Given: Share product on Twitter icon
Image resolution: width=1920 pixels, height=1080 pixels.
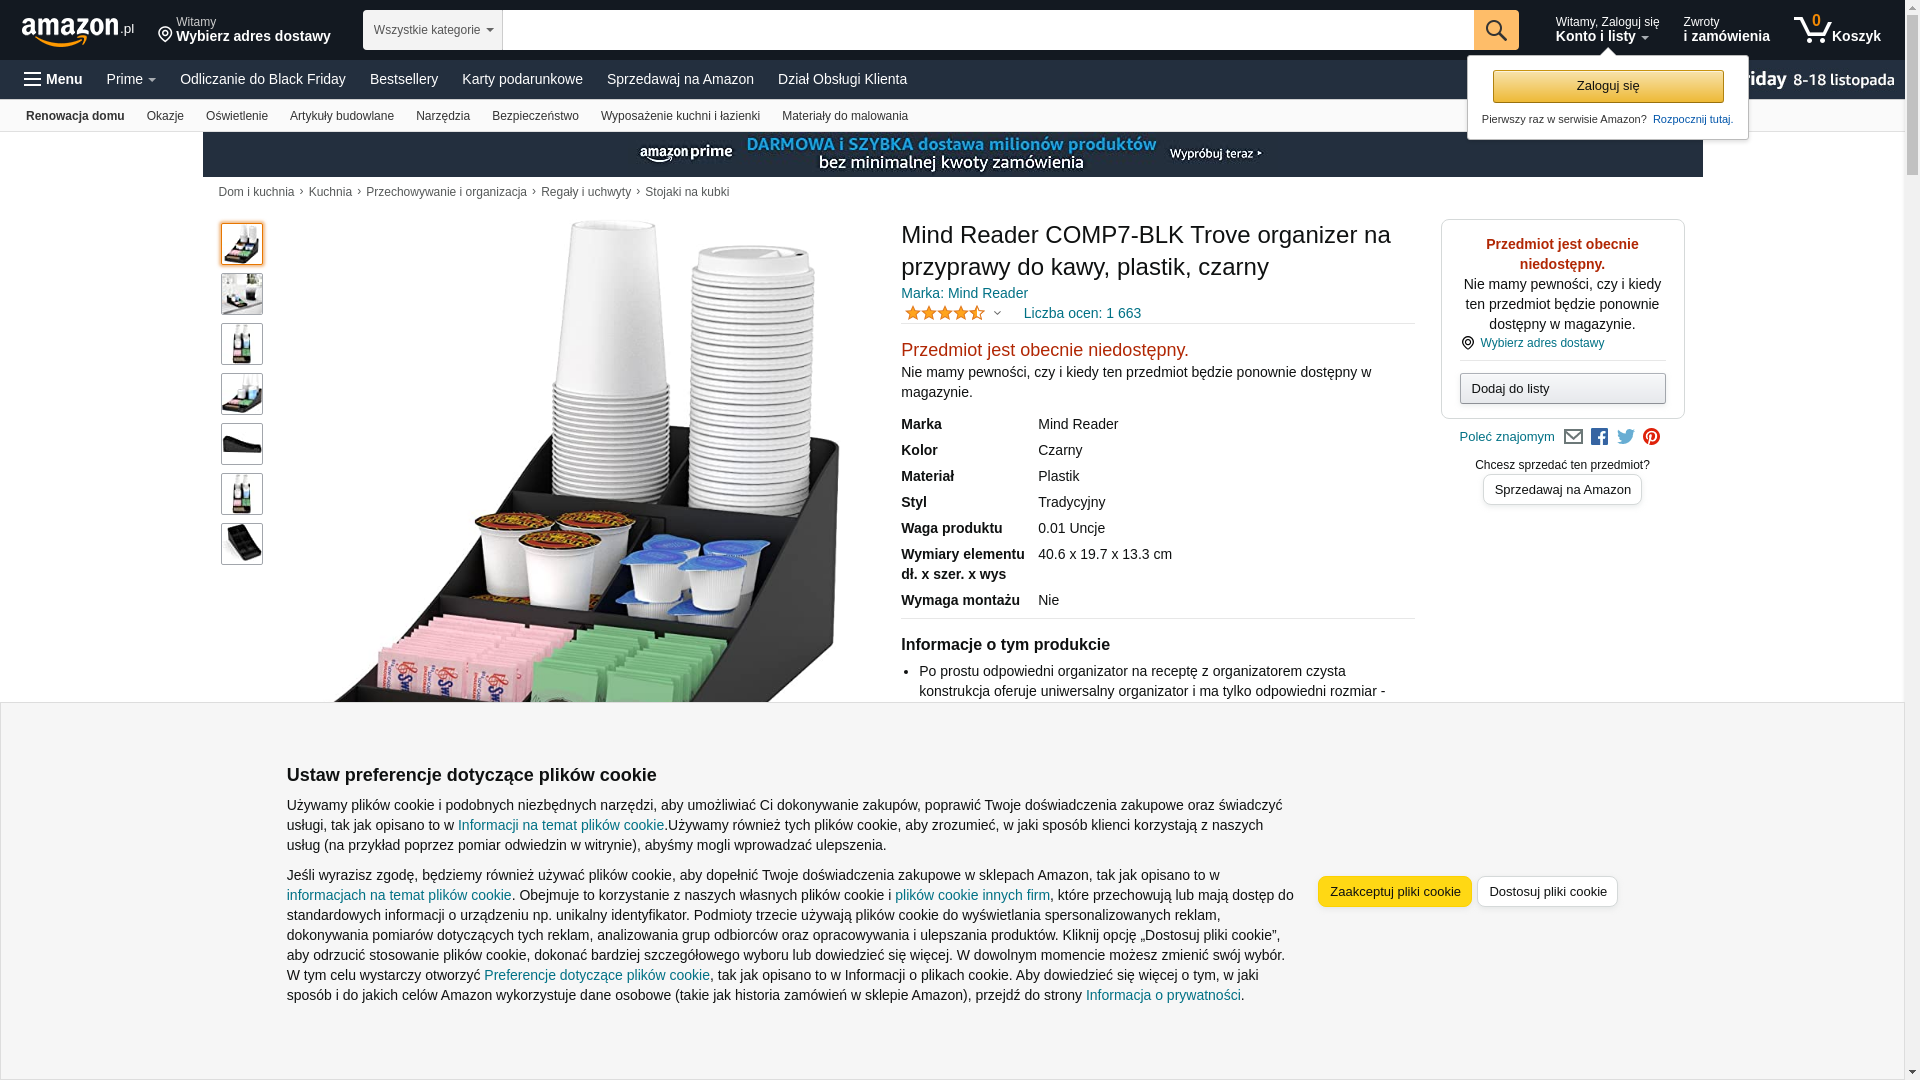Looking at the screenshot, I should pyautogui.click(x=1625, y=437).
